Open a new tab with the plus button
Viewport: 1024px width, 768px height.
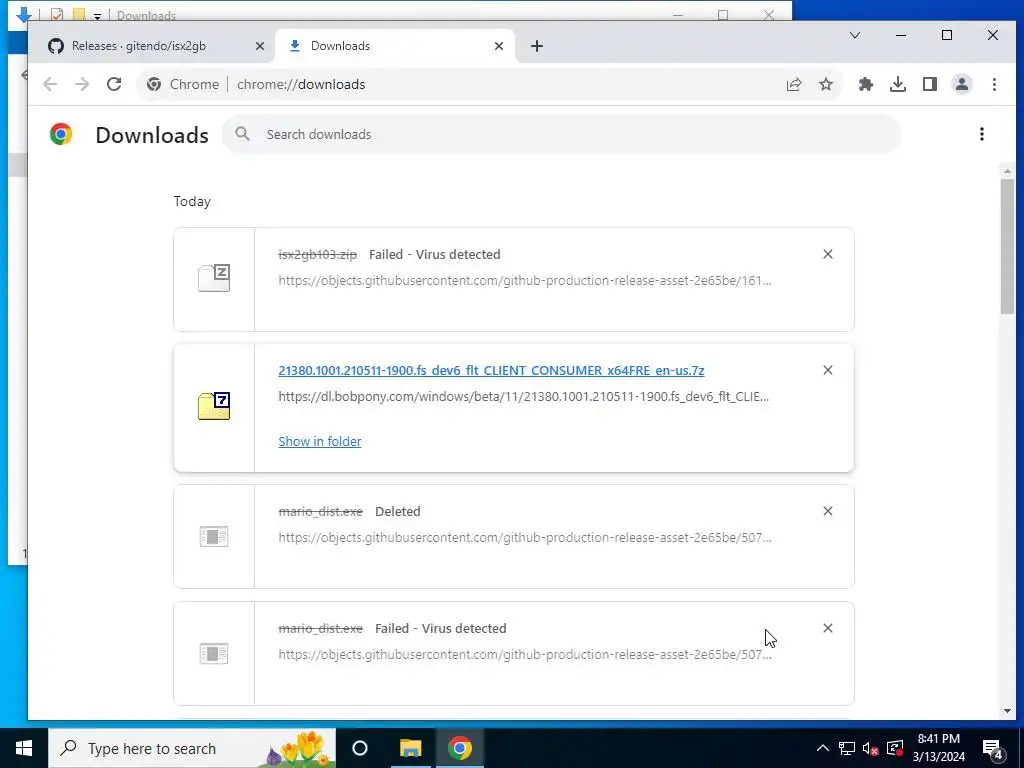point(537,46)
